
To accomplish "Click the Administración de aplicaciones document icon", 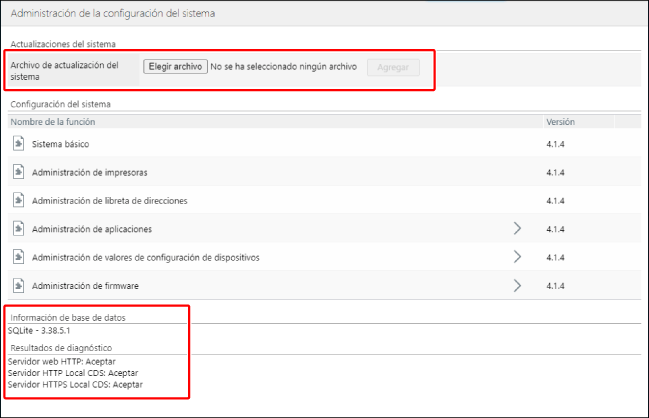I will (19, 228).
